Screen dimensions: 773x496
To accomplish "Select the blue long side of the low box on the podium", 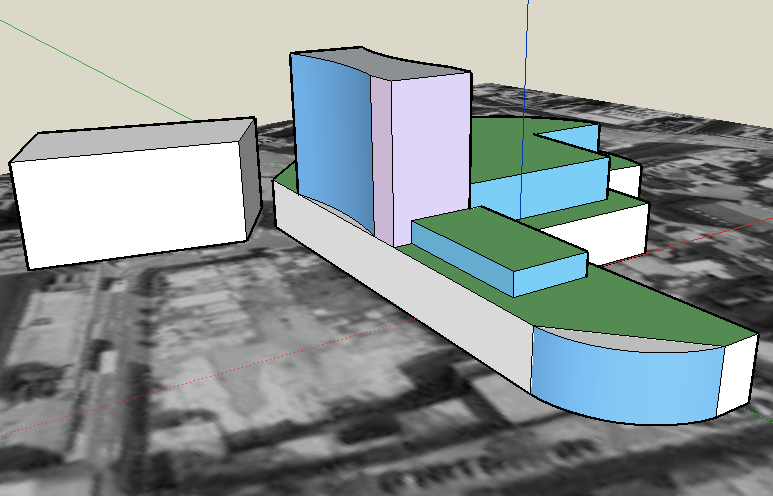I will 462,259.
